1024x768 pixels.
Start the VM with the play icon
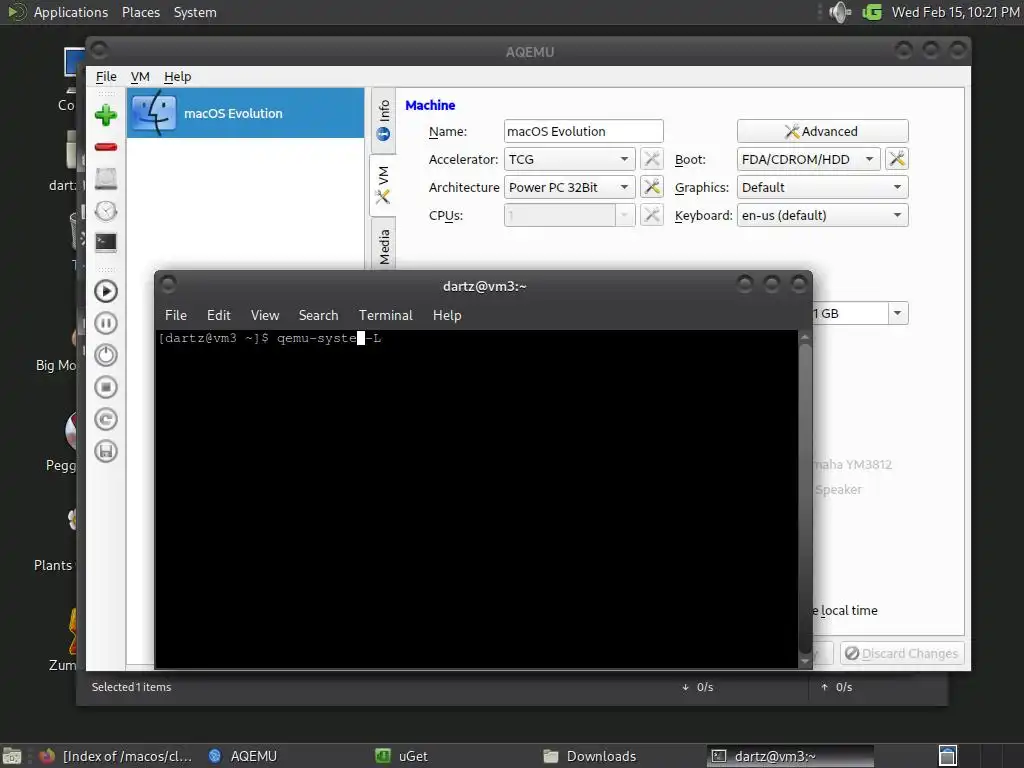(x=106, y=291)
